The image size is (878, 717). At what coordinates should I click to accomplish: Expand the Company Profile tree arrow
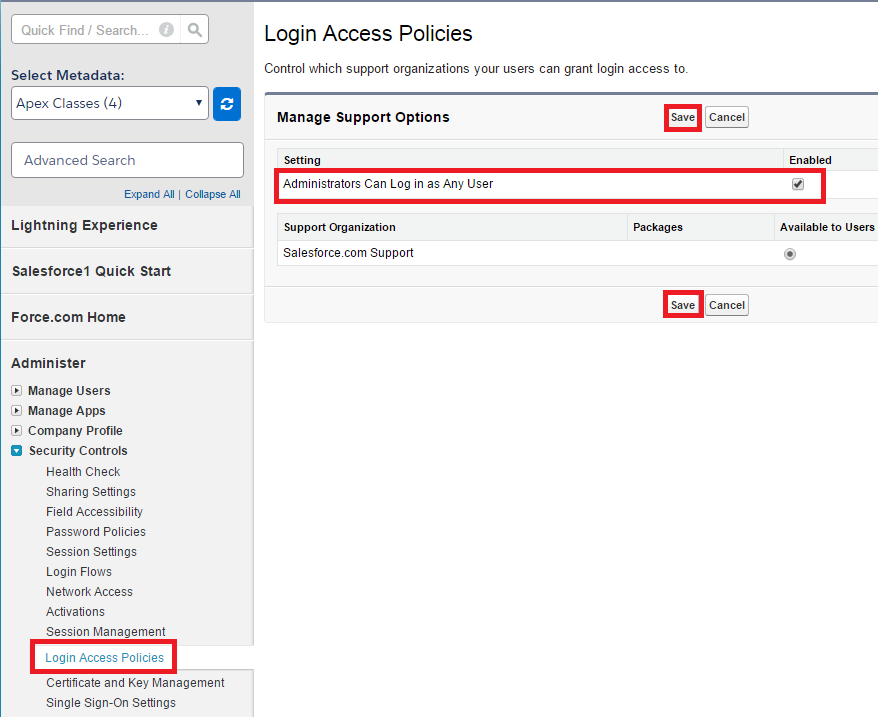[17, 431]
